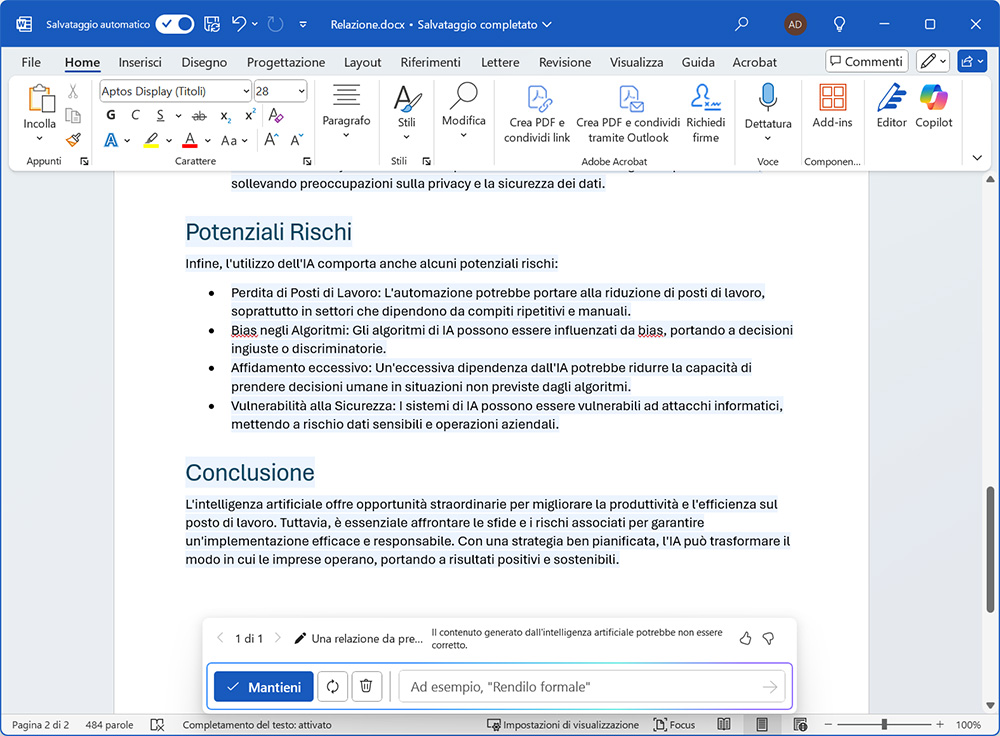1000x736 pixels.
Task: Open the Inserisci ribbon tab
Action: 140,62
